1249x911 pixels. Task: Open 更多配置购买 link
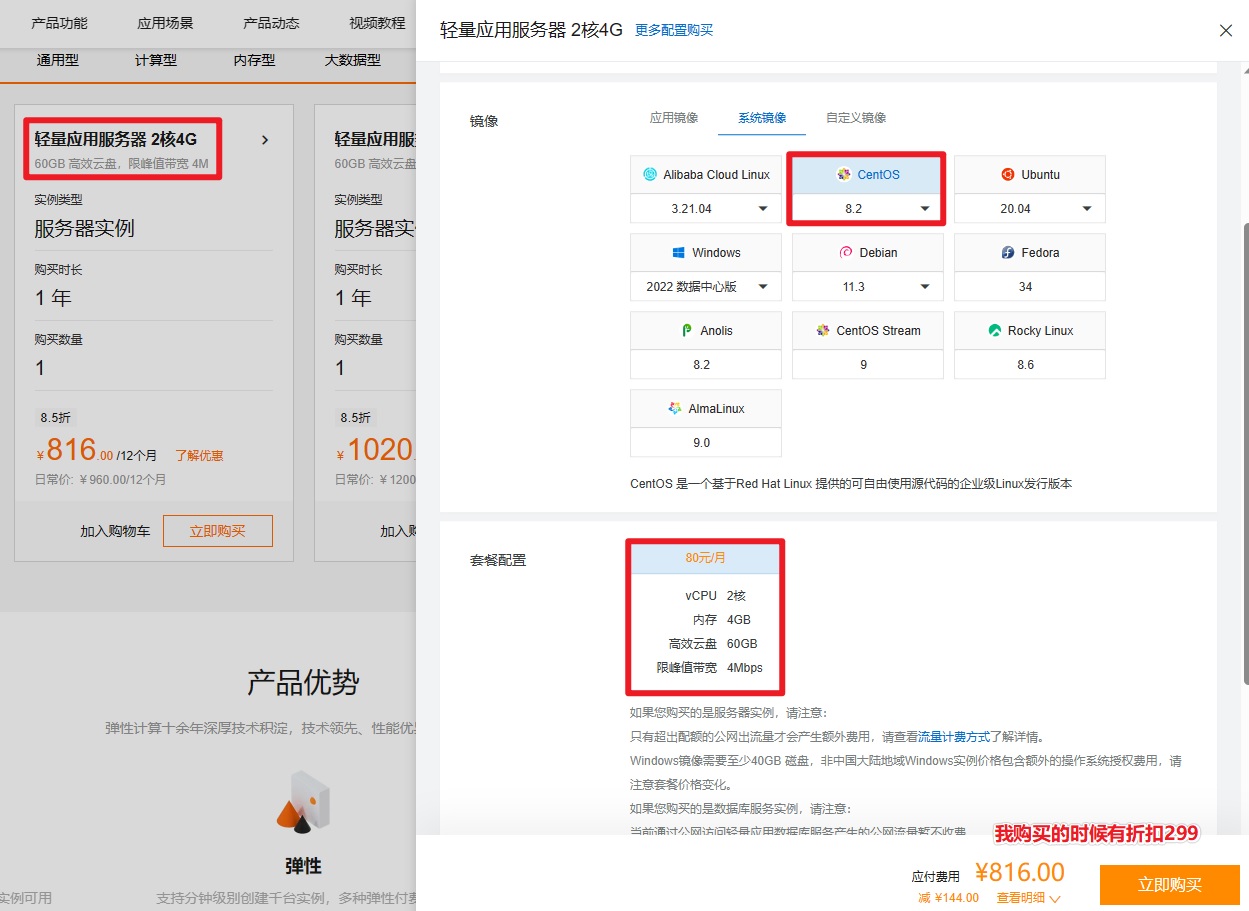[674, 30]
